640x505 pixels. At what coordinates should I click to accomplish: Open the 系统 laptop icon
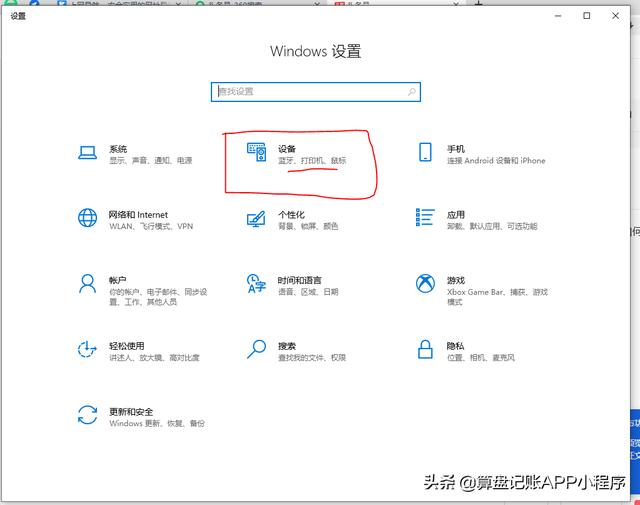87,153
